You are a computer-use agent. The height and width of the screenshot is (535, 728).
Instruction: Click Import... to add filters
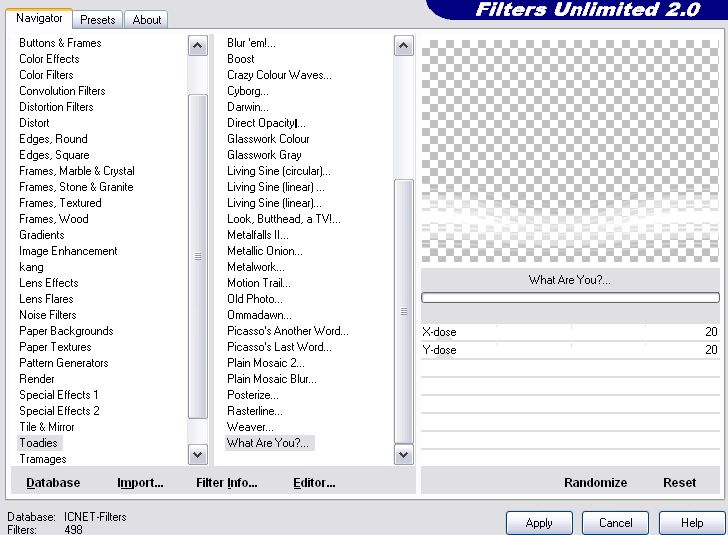click(140, 482)
